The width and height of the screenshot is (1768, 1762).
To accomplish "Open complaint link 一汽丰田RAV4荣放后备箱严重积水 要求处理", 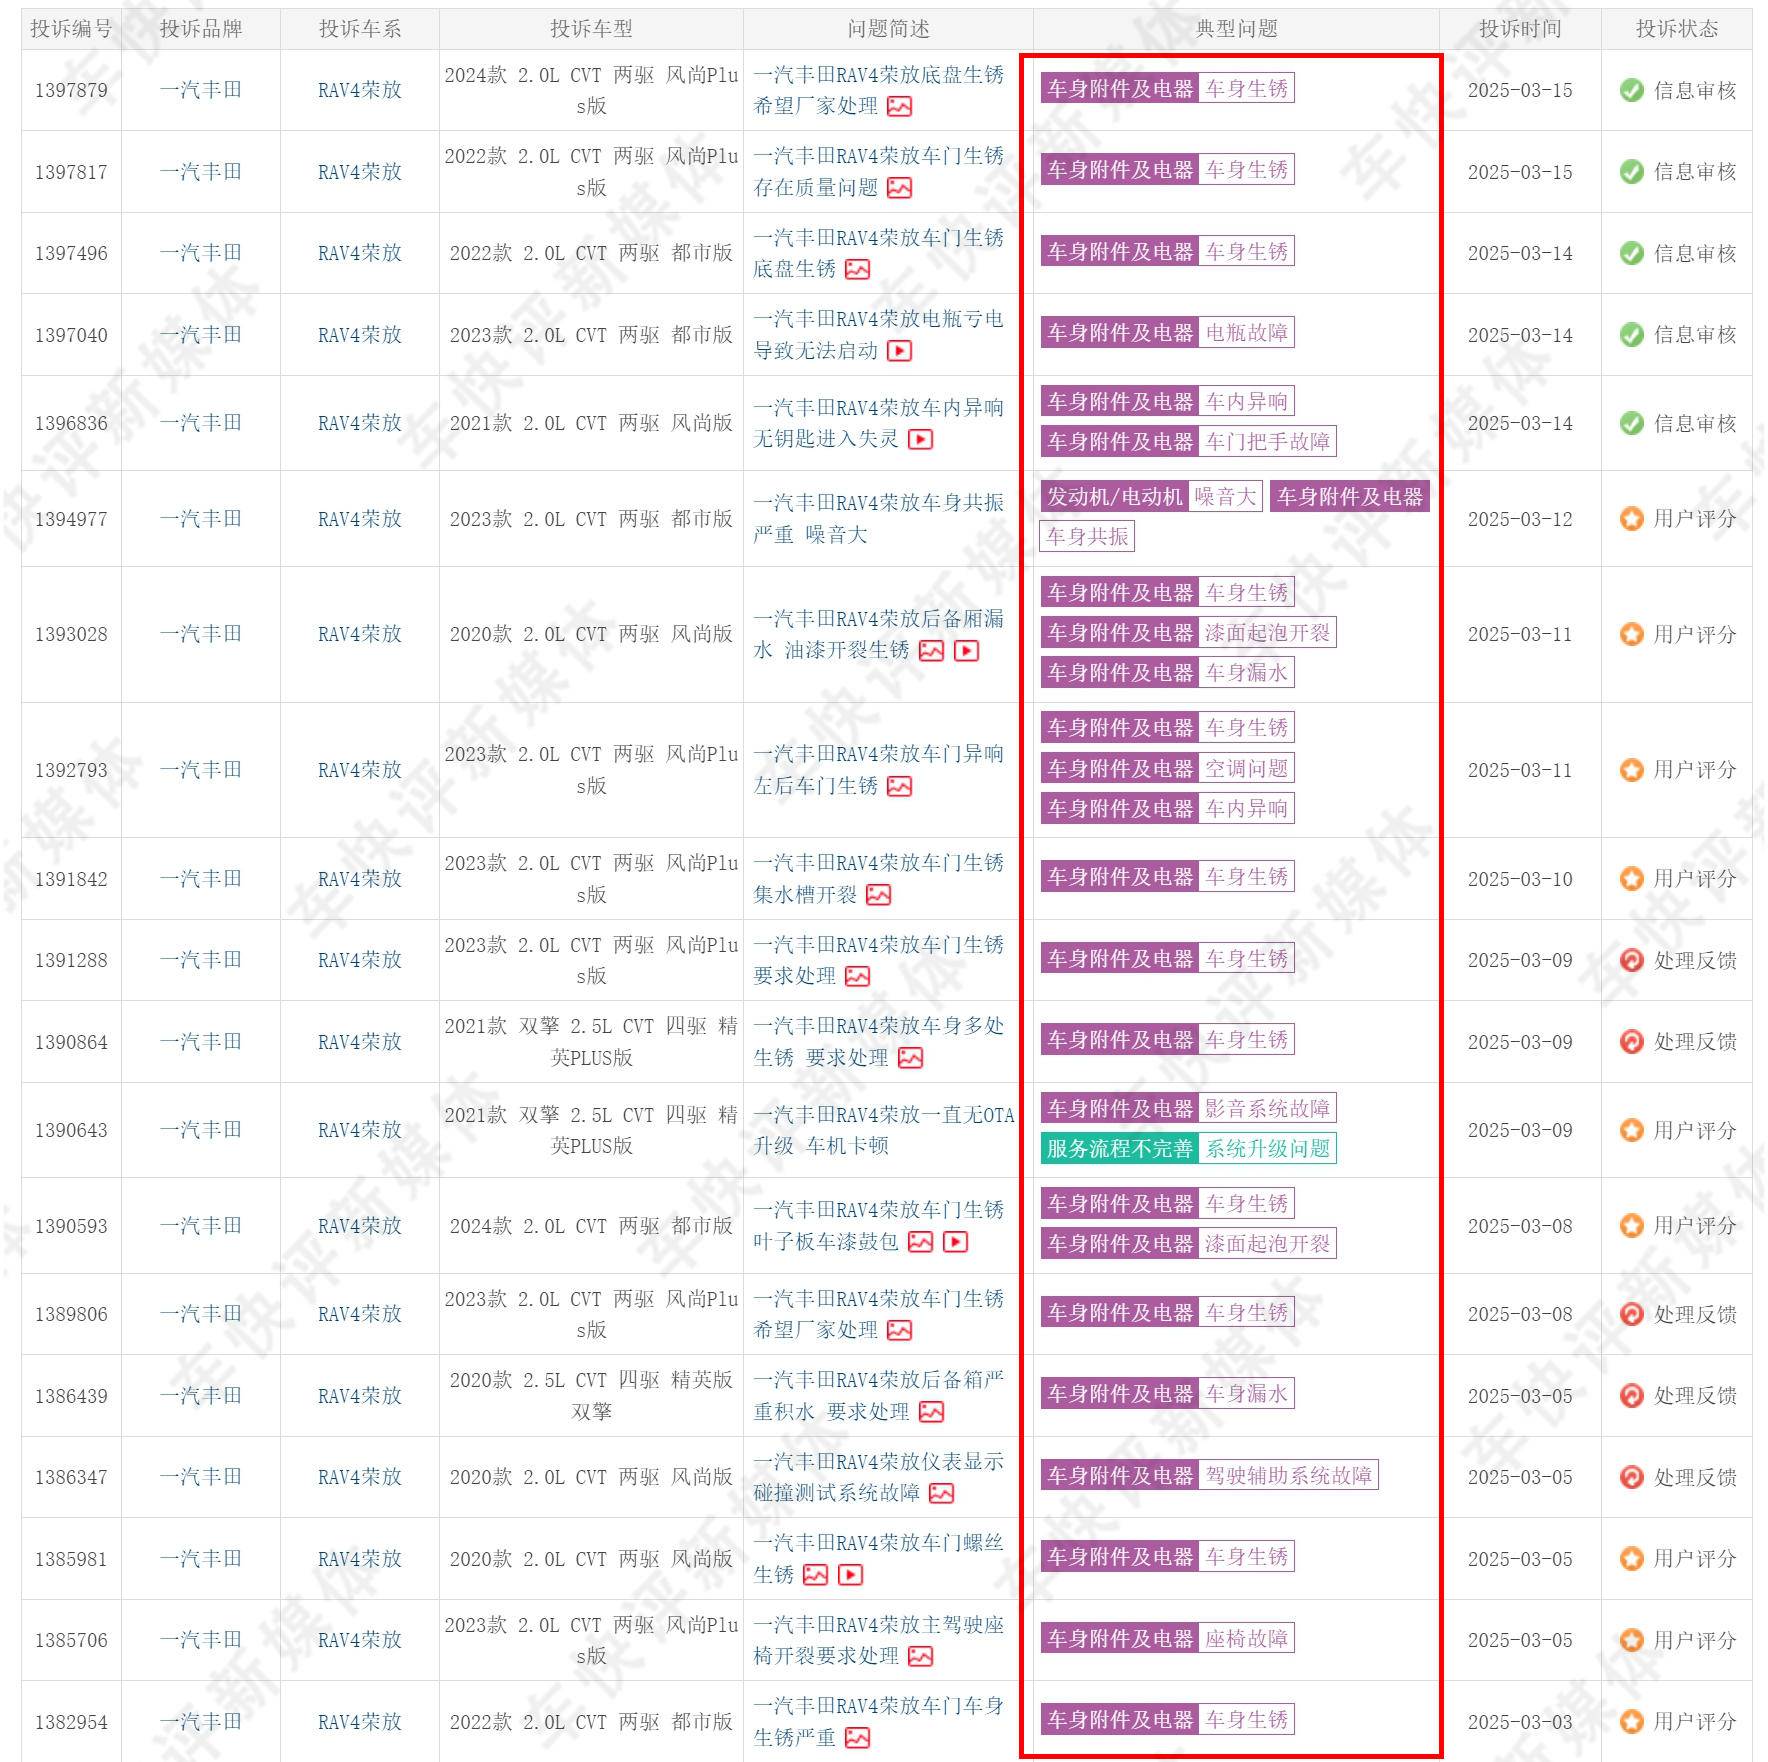I will point(878,1396).
